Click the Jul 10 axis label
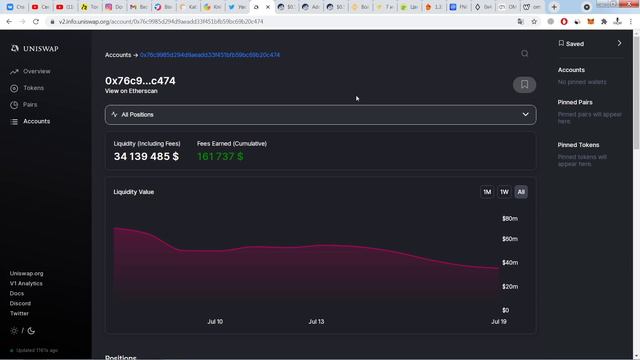Image resolution: width=640 pixels, height=360 pixels. (x=215, y=322)
